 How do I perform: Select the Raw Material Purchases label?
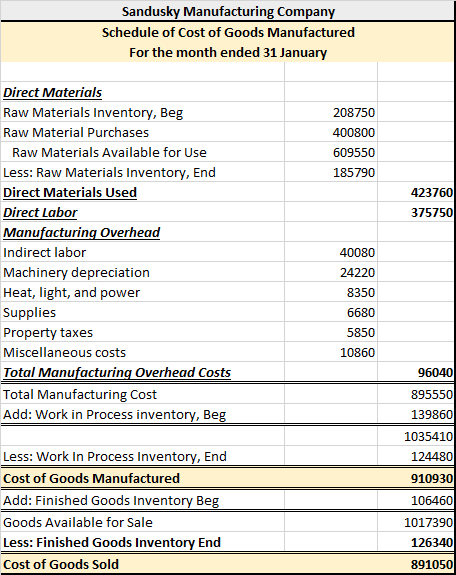[x=76, y=132]
